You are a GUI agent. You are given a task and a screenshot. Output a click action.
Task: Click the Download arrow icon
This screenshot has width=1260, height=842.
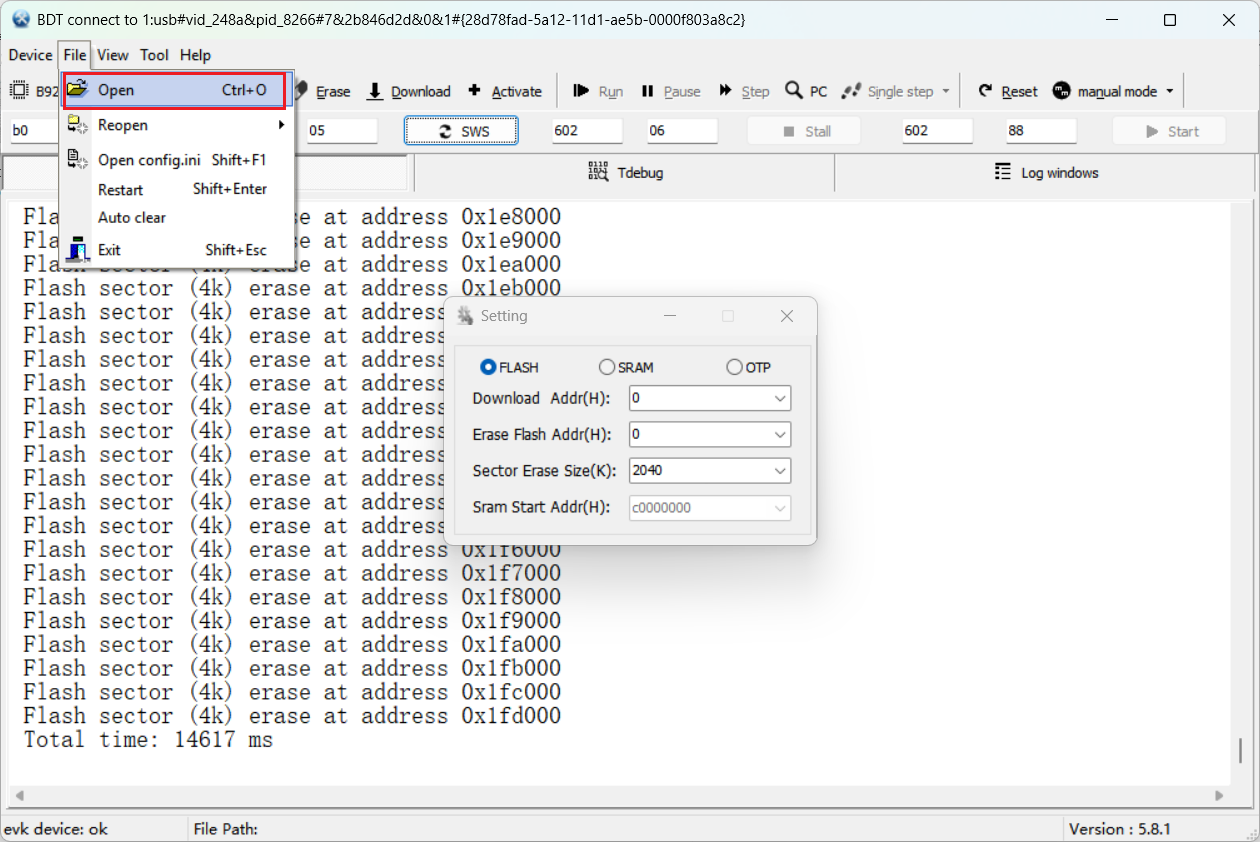pos(375,91)
